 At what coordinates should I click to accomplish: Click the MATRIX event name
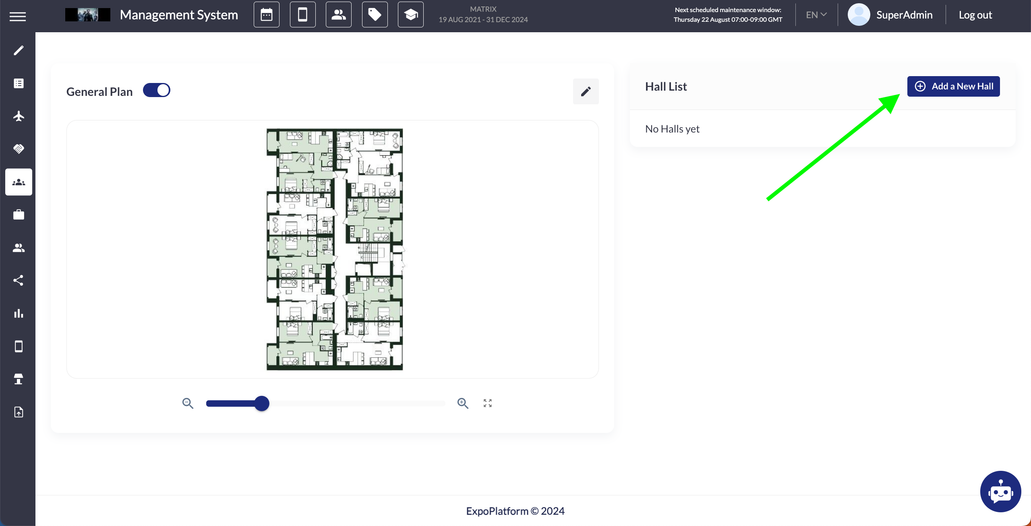483,9
